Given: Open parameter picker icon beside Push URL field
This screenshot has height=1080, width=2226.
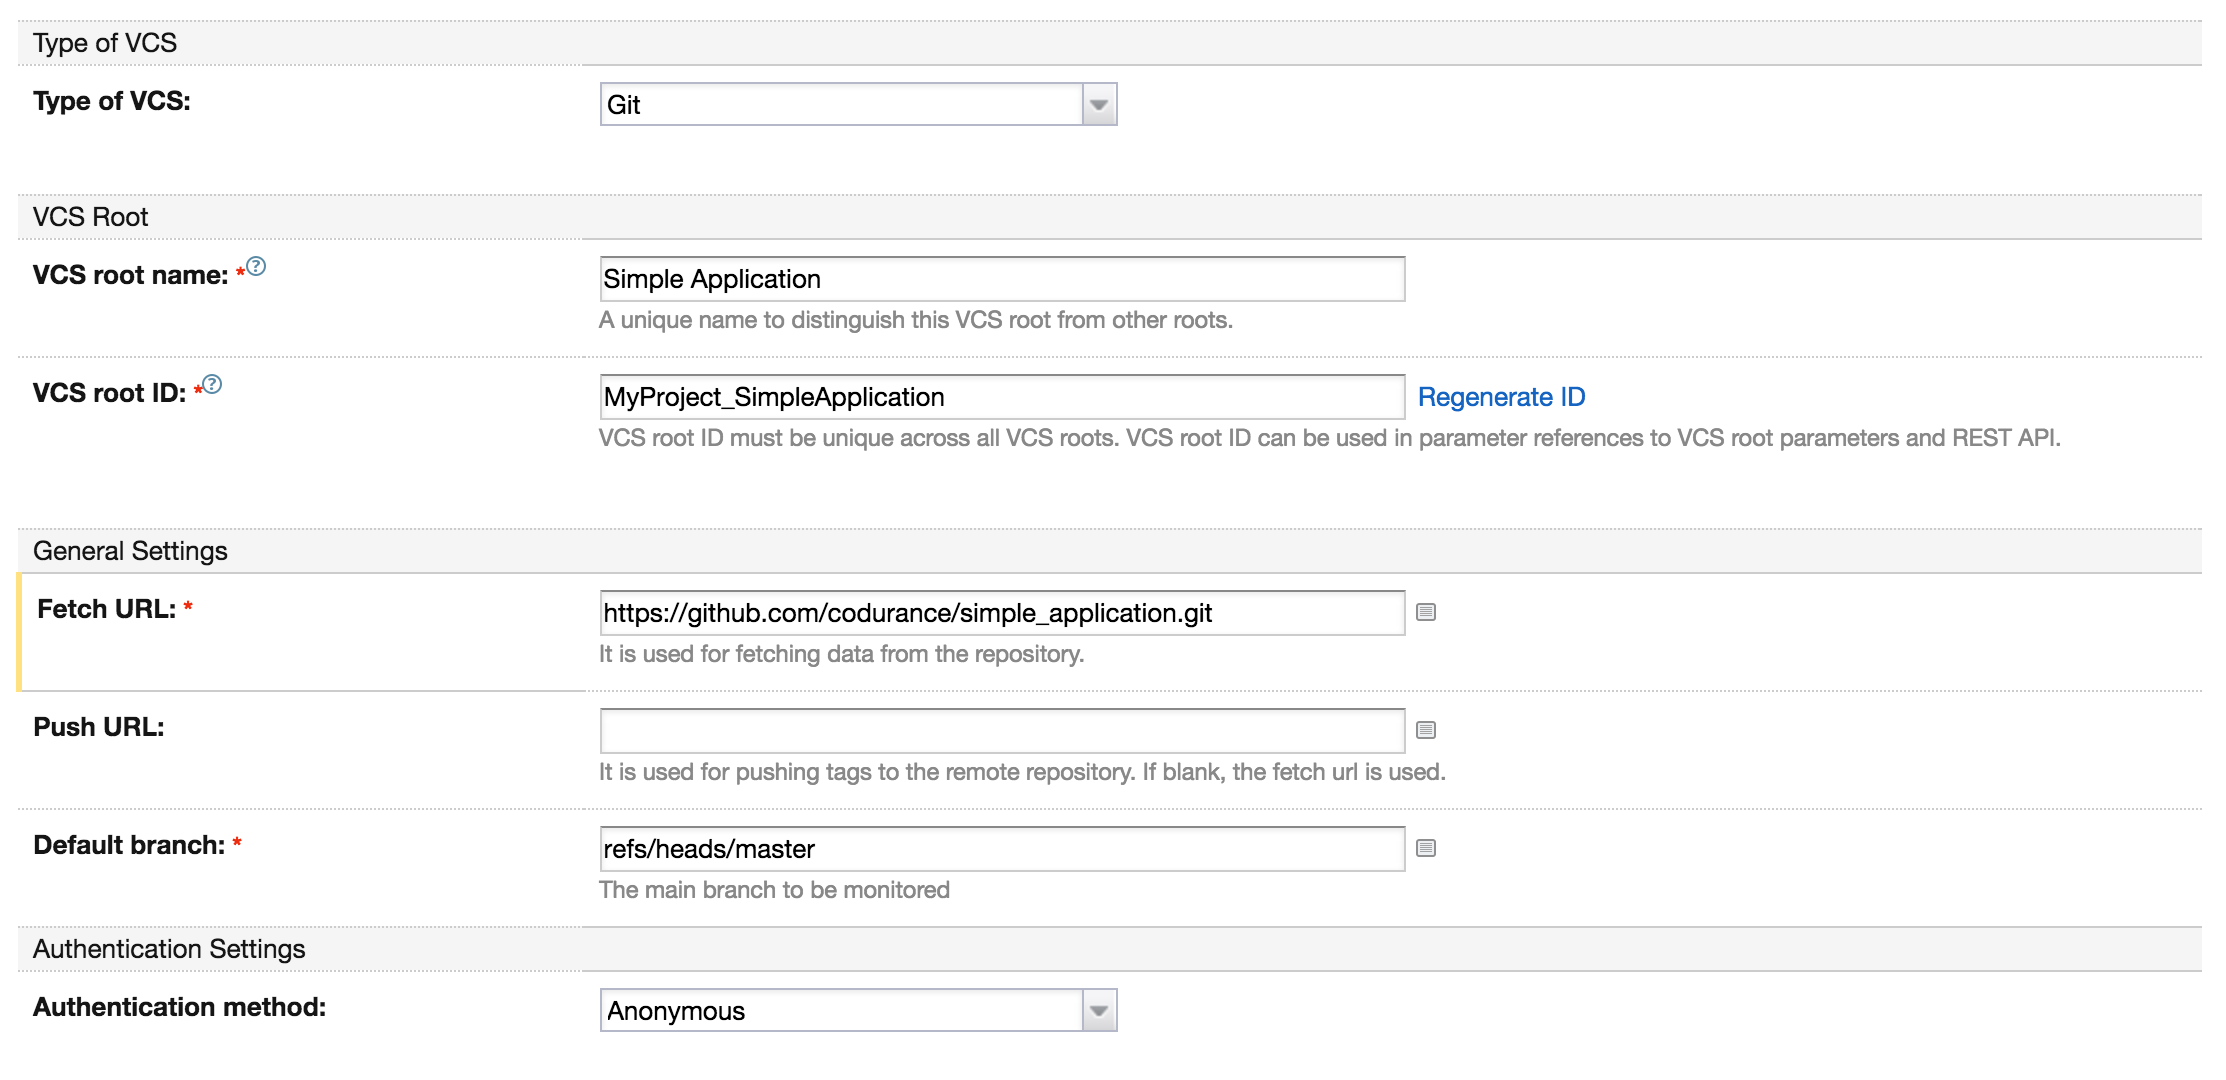Looking at the screenshot, I should (1426, 730).
